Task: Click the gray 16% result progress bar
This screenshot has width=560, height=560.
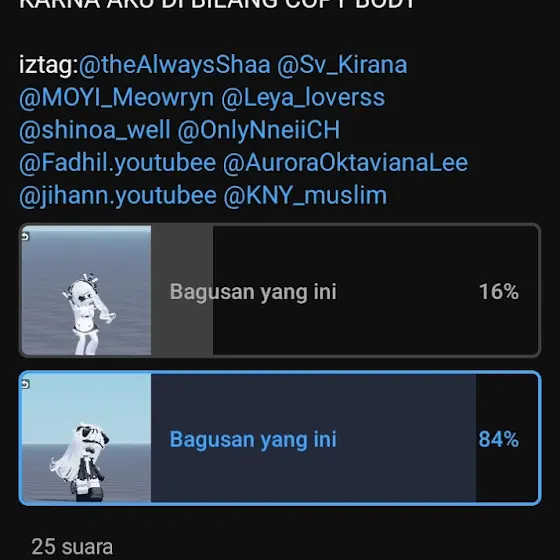Action: [x=182, y=290]
